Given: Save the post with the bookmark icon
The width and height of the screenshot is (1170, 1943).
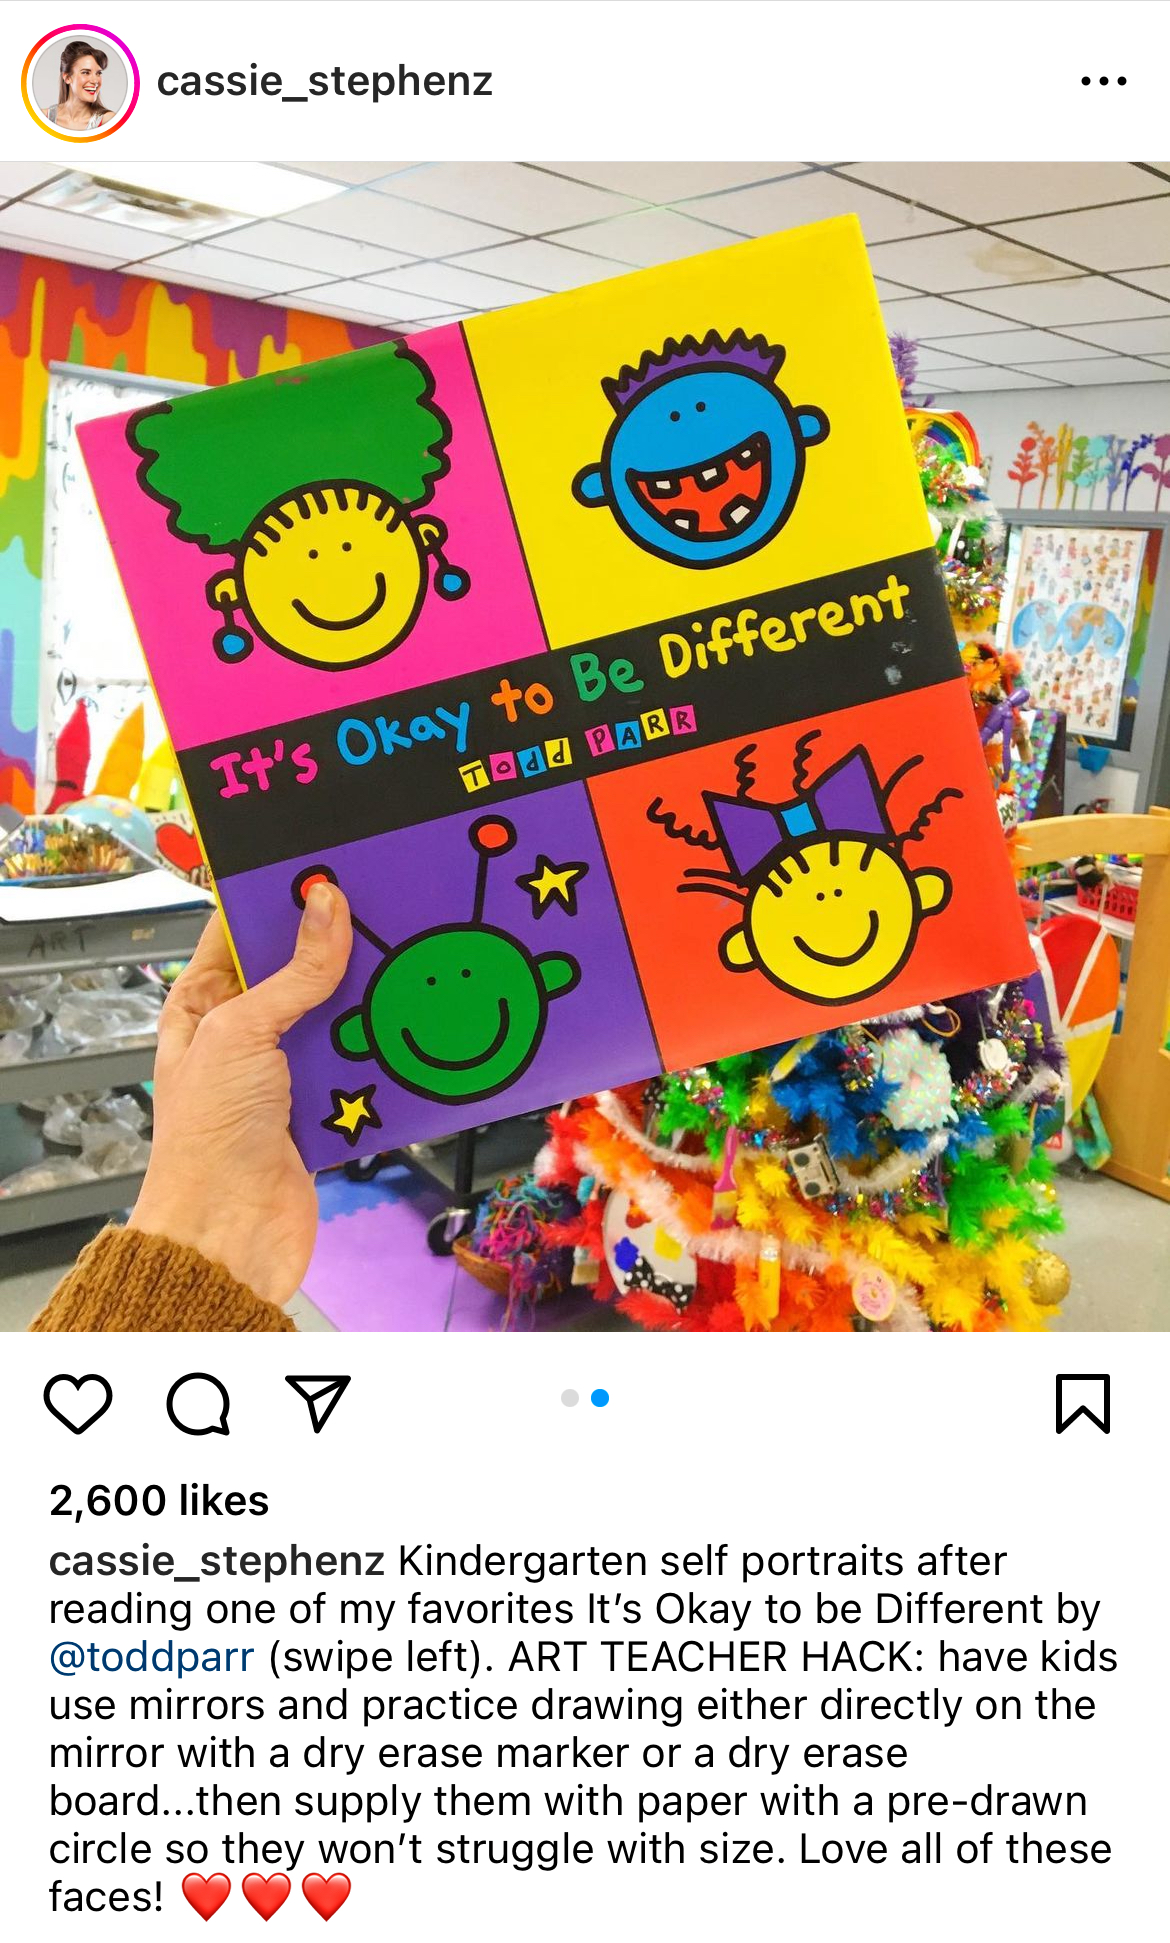Looking at the screenshot, I should [1083, 1404].
